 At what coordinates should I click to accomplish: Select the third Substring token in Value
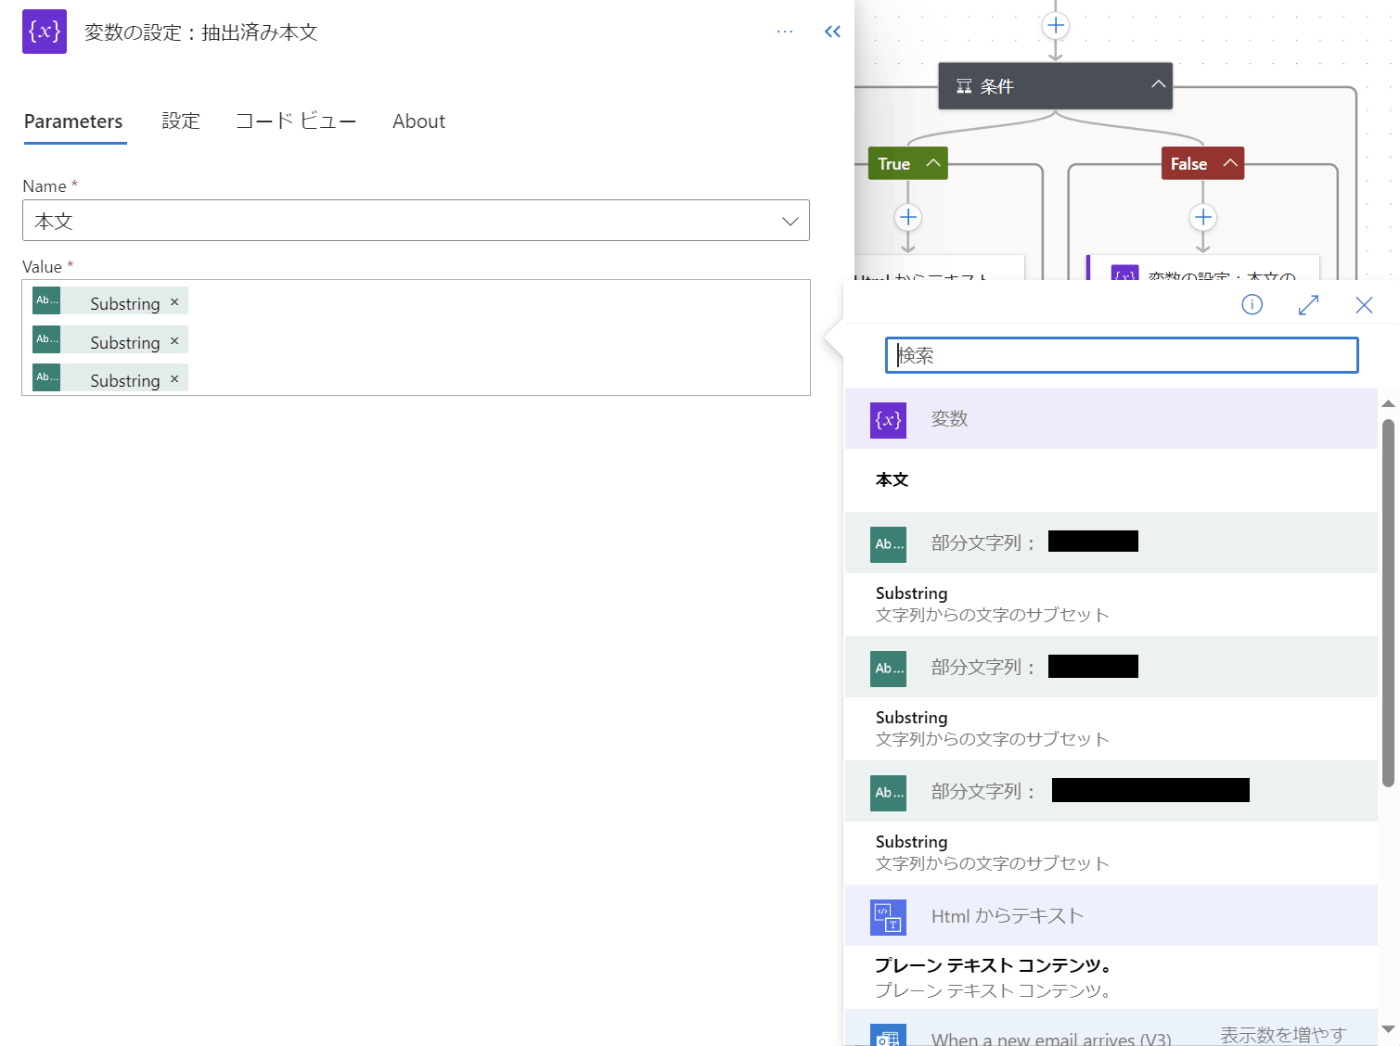tap(110, 379)
